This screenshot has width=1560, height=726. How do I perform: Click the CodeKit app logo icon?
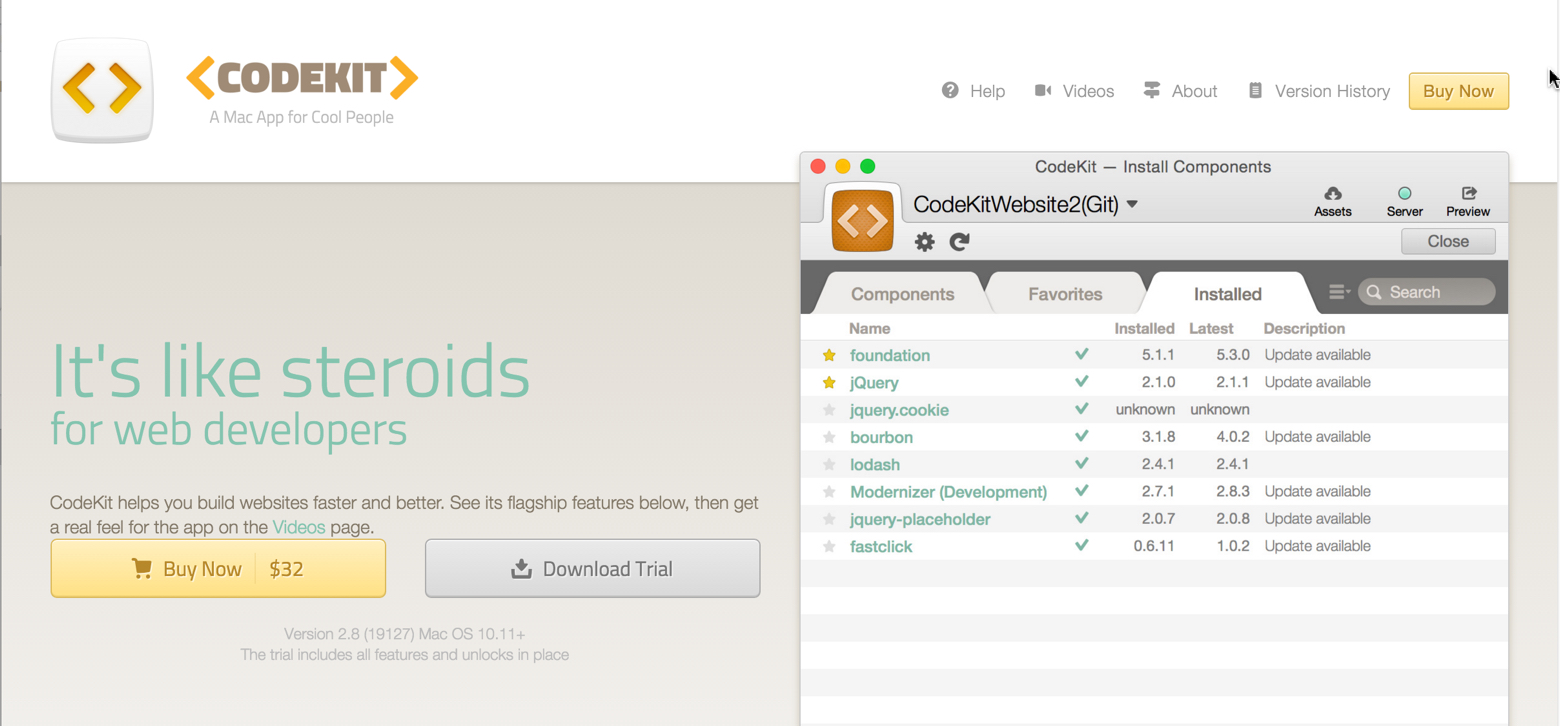point(102,90)
